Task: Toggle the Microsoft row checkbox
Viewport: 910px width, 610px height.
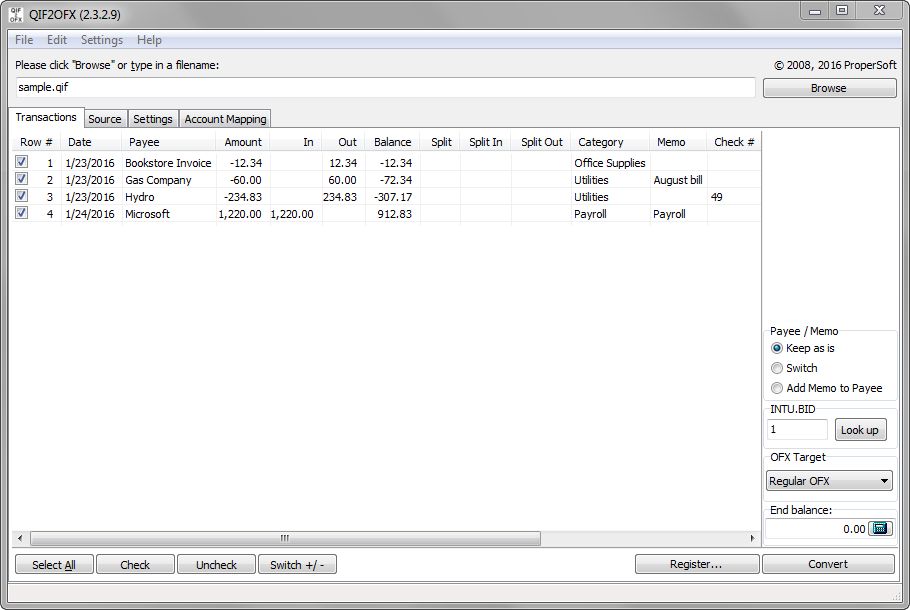Action: pyautogui.click(x=21, y=212)
